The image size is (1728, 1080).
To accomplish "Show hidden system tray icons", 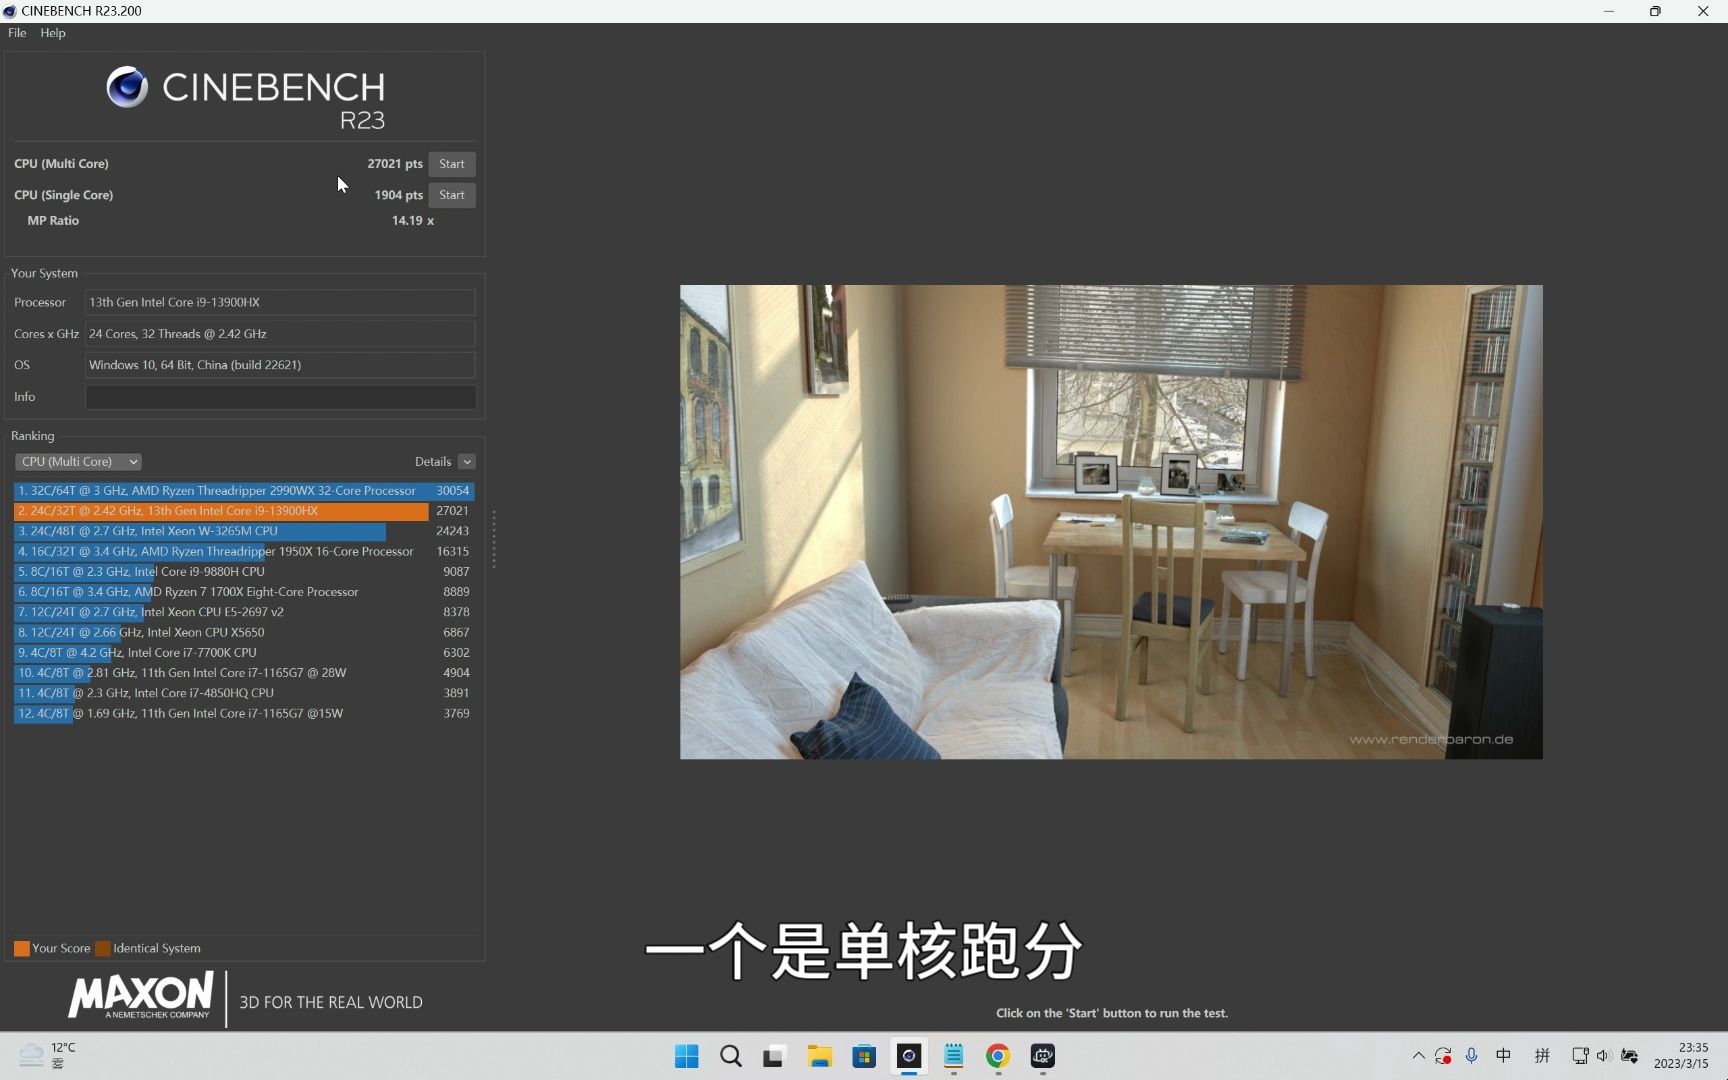I will pyautogui.click(x=1418, y=1056).
